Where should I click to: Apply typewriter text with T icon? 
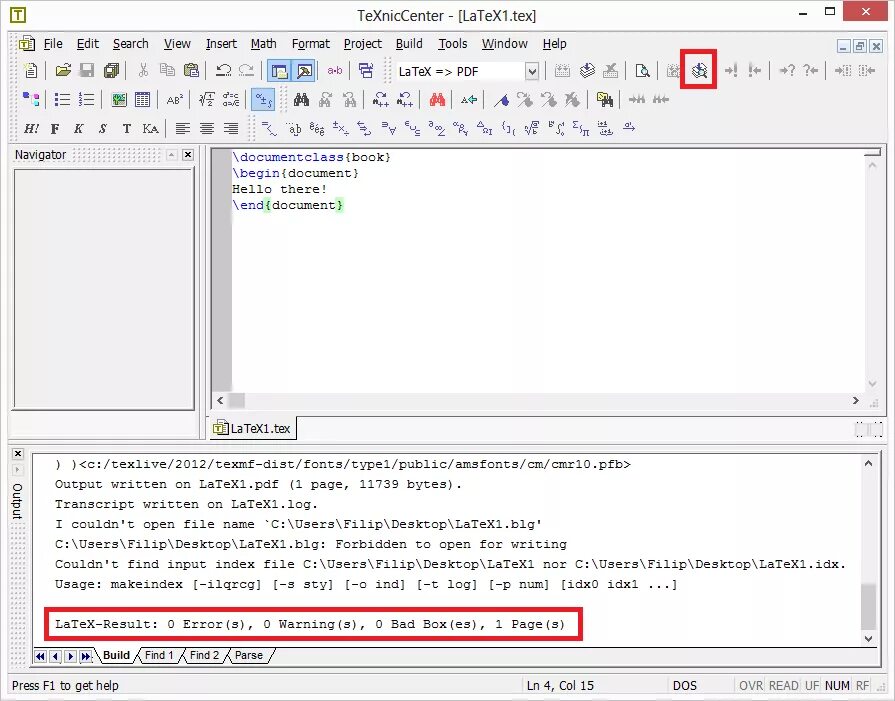point(127,128)
